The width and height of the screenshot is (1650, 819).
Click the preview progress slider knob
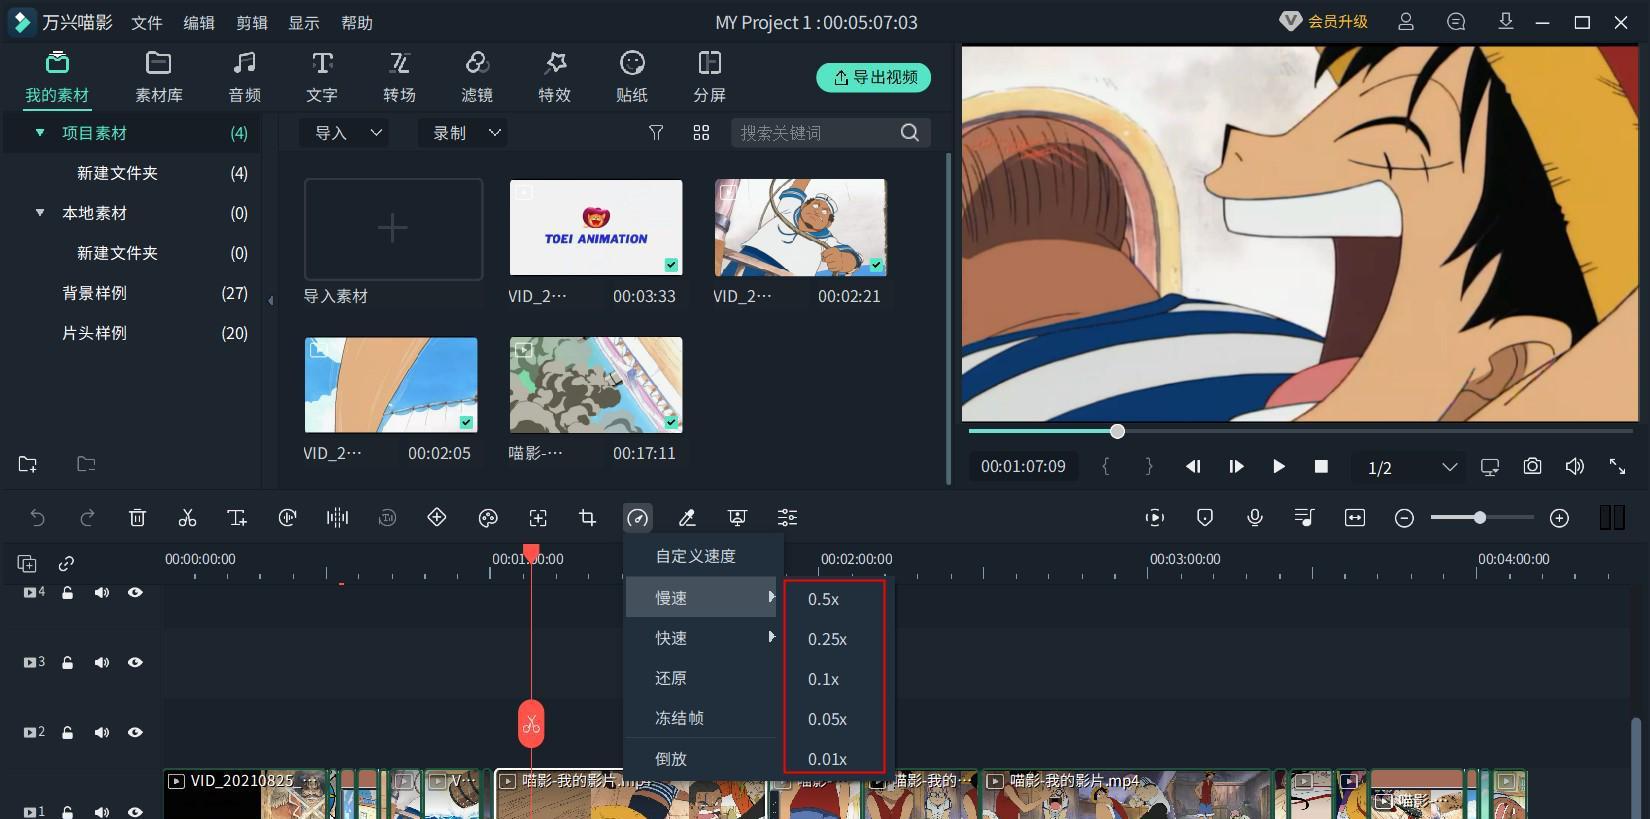(1117, 431)
